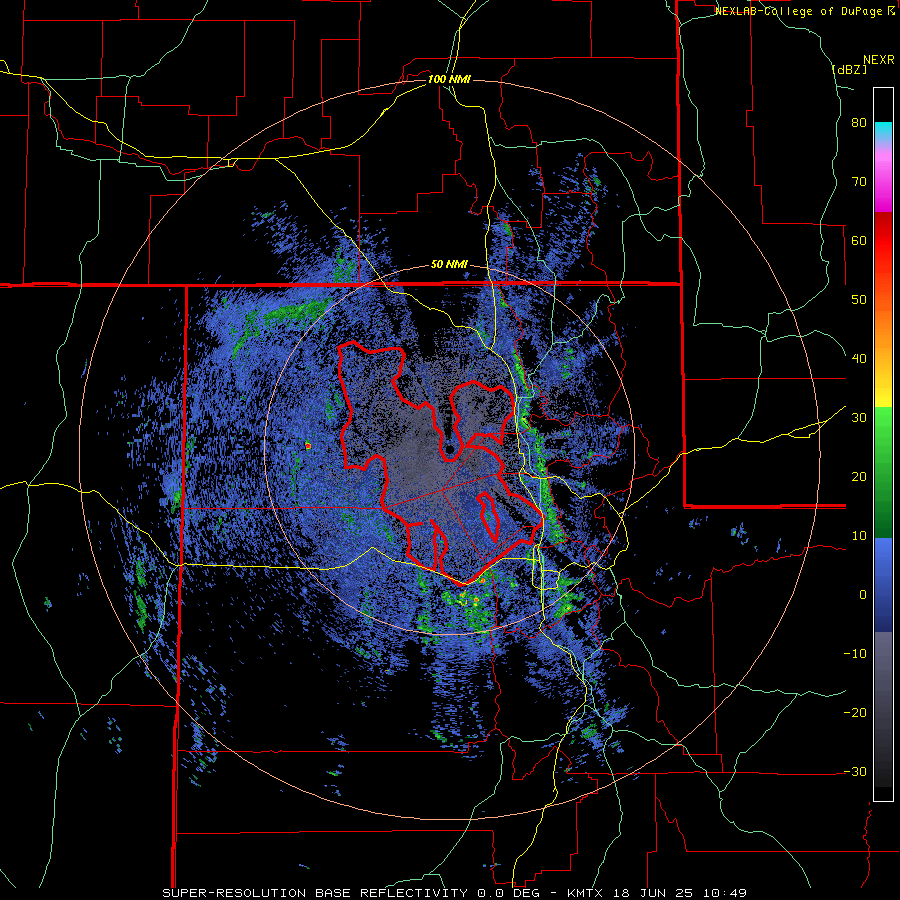The image size is (900, 900).
Task: Click the SUPER-RESOLUTION BASE REFLECTIVITY caption text
Action: pos(314,893)
